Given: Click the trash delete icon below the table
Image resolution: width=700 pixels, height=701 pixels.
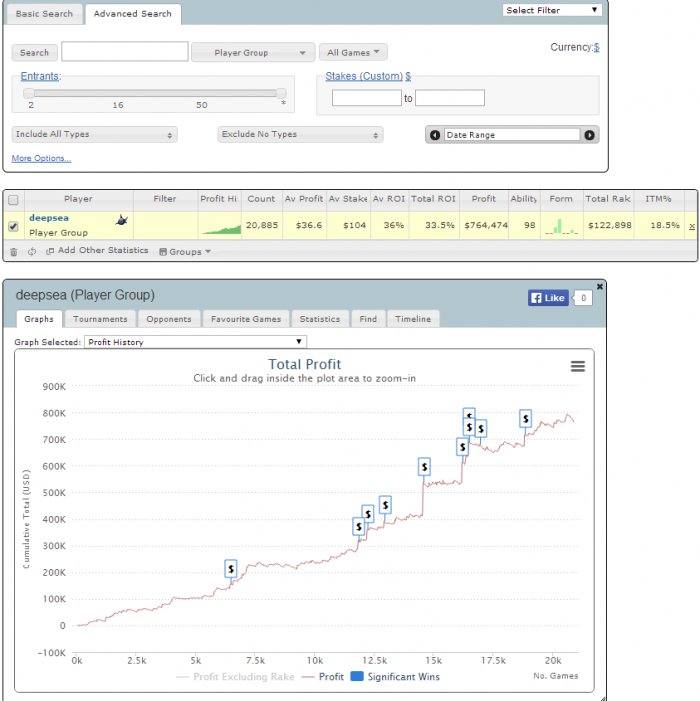Looking at the screenshot, I should [14, 252].
